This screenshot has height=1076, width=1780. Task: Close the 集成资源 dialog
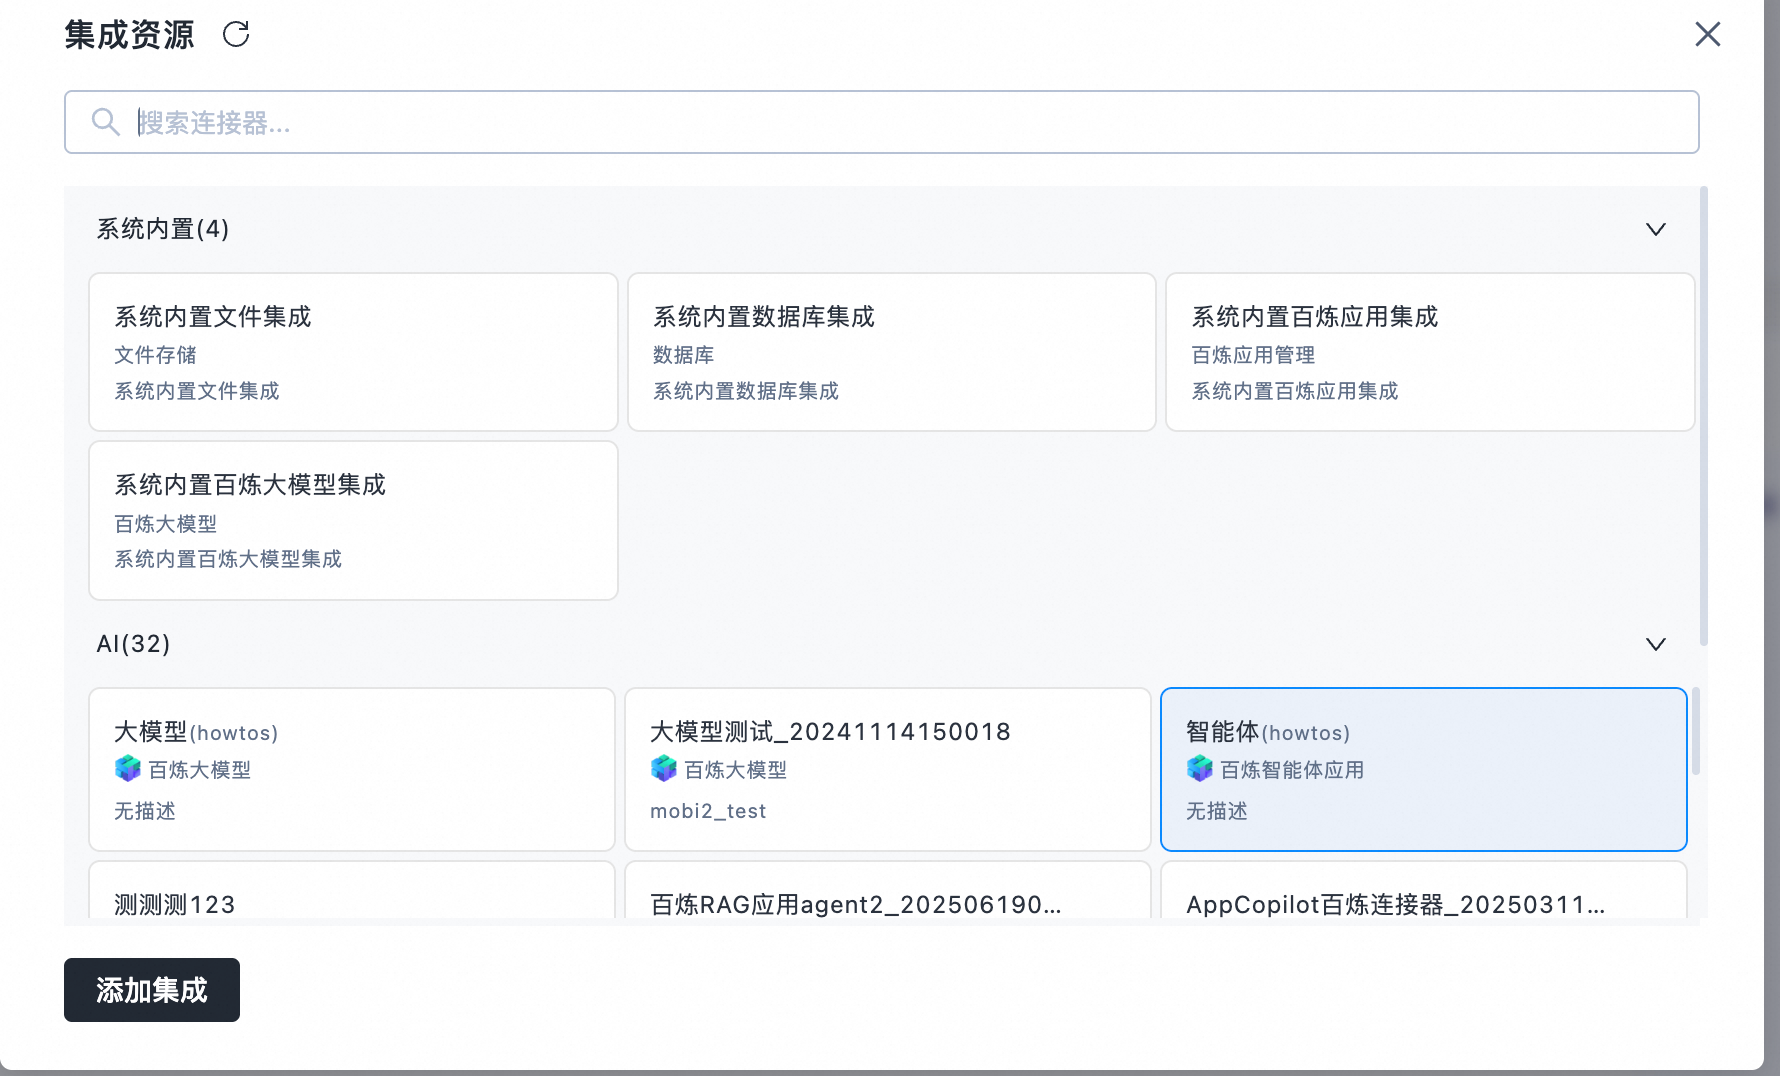coord(1708,34)
